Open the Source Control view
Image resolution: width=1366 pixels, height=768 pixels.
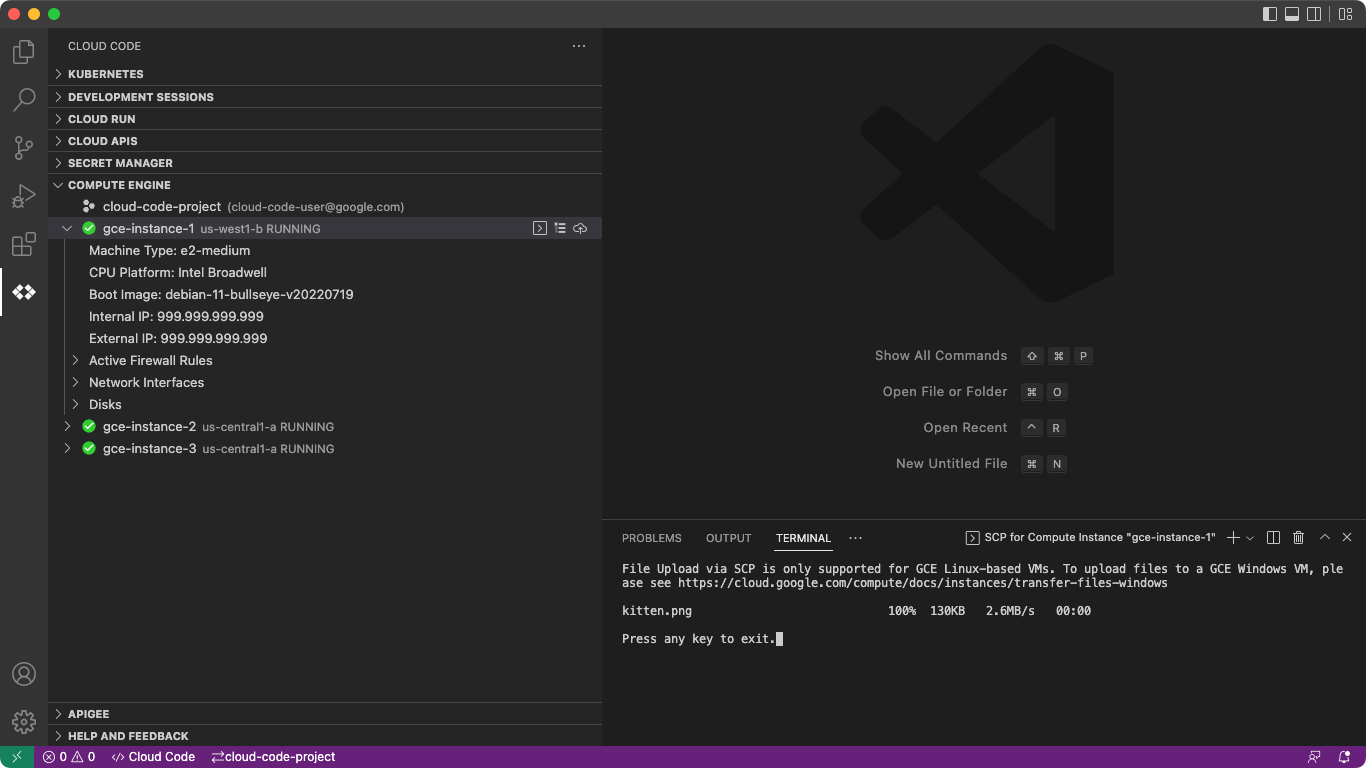tap(24, 148)
